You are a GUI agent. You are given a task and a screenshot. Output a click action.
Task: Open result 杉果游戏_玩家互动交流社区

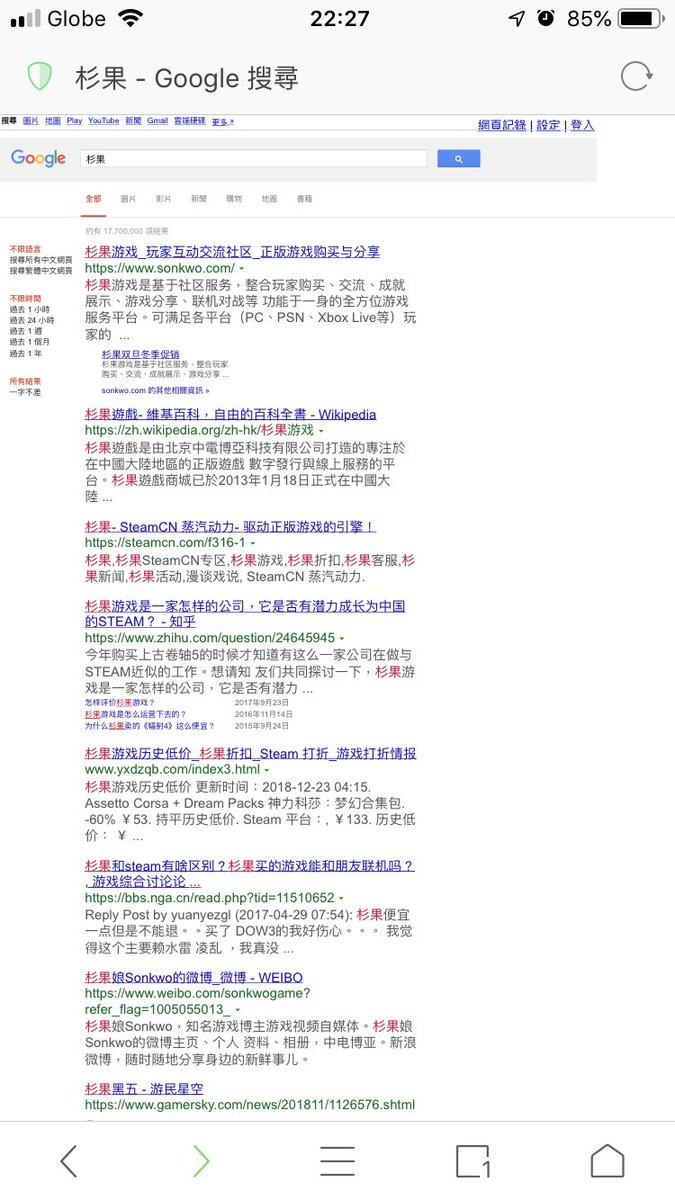point(232,252)
